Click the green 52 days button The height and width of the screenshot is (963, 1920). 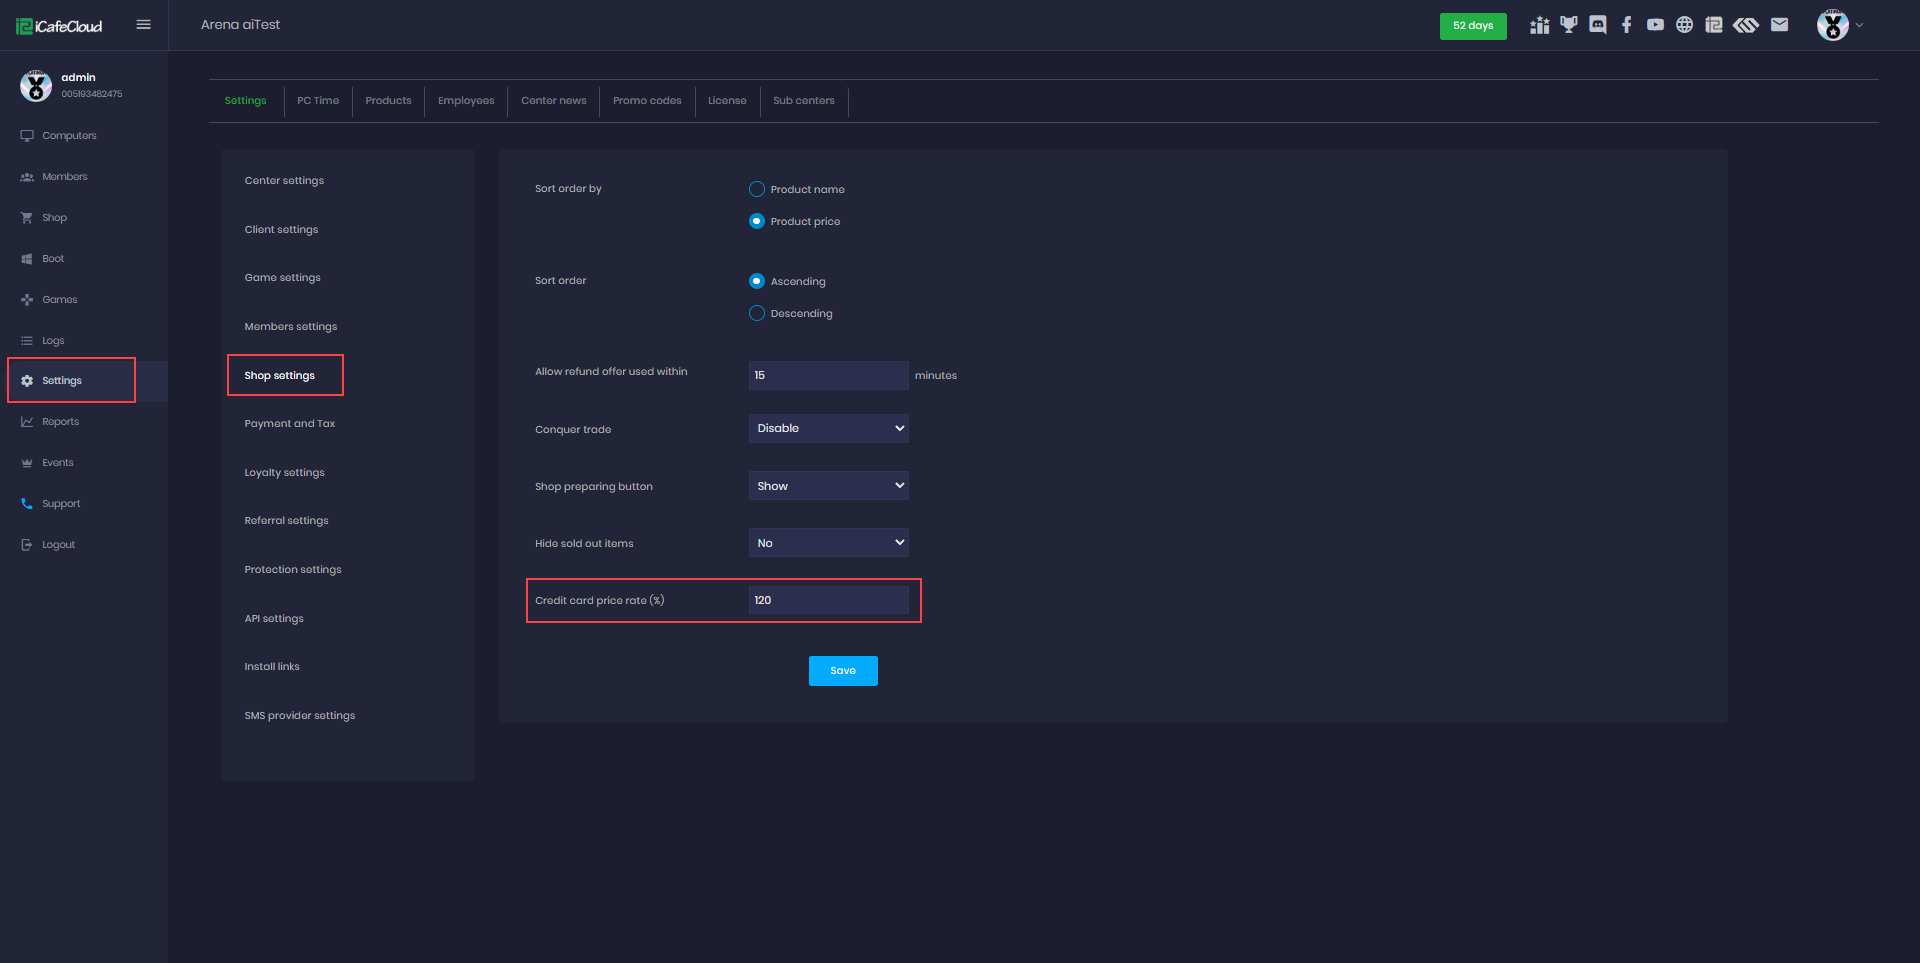(x=1472, y=26)
